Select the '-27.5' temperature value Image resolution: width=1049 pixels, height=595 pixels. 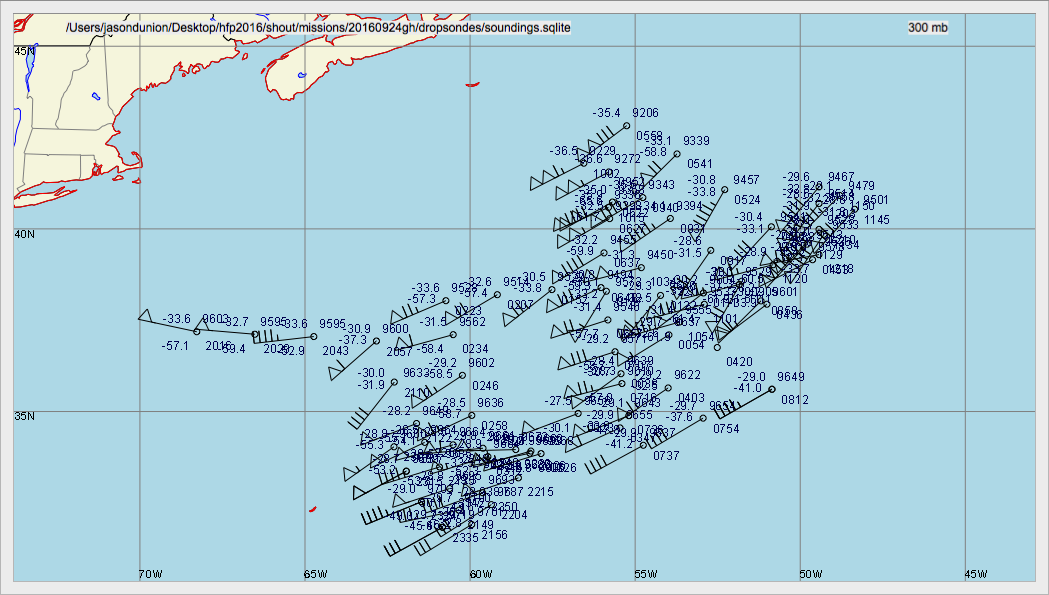click(x=558, y=402)
